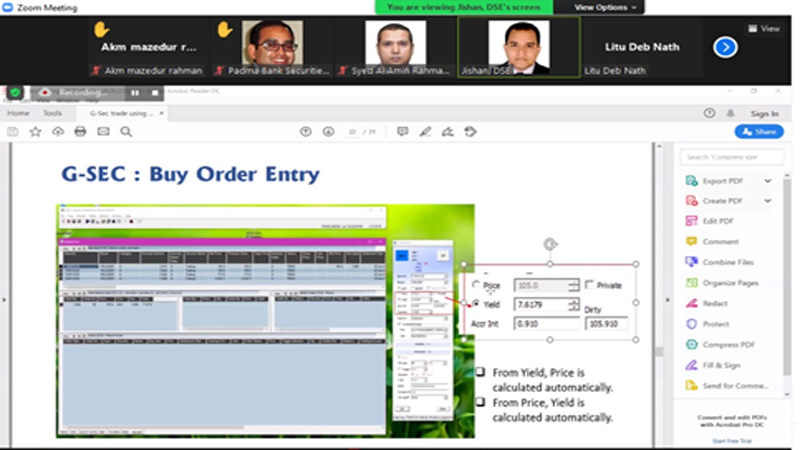Click the blue Share button
The width and height of the screenshot is (800, 450).
(759, 131)
